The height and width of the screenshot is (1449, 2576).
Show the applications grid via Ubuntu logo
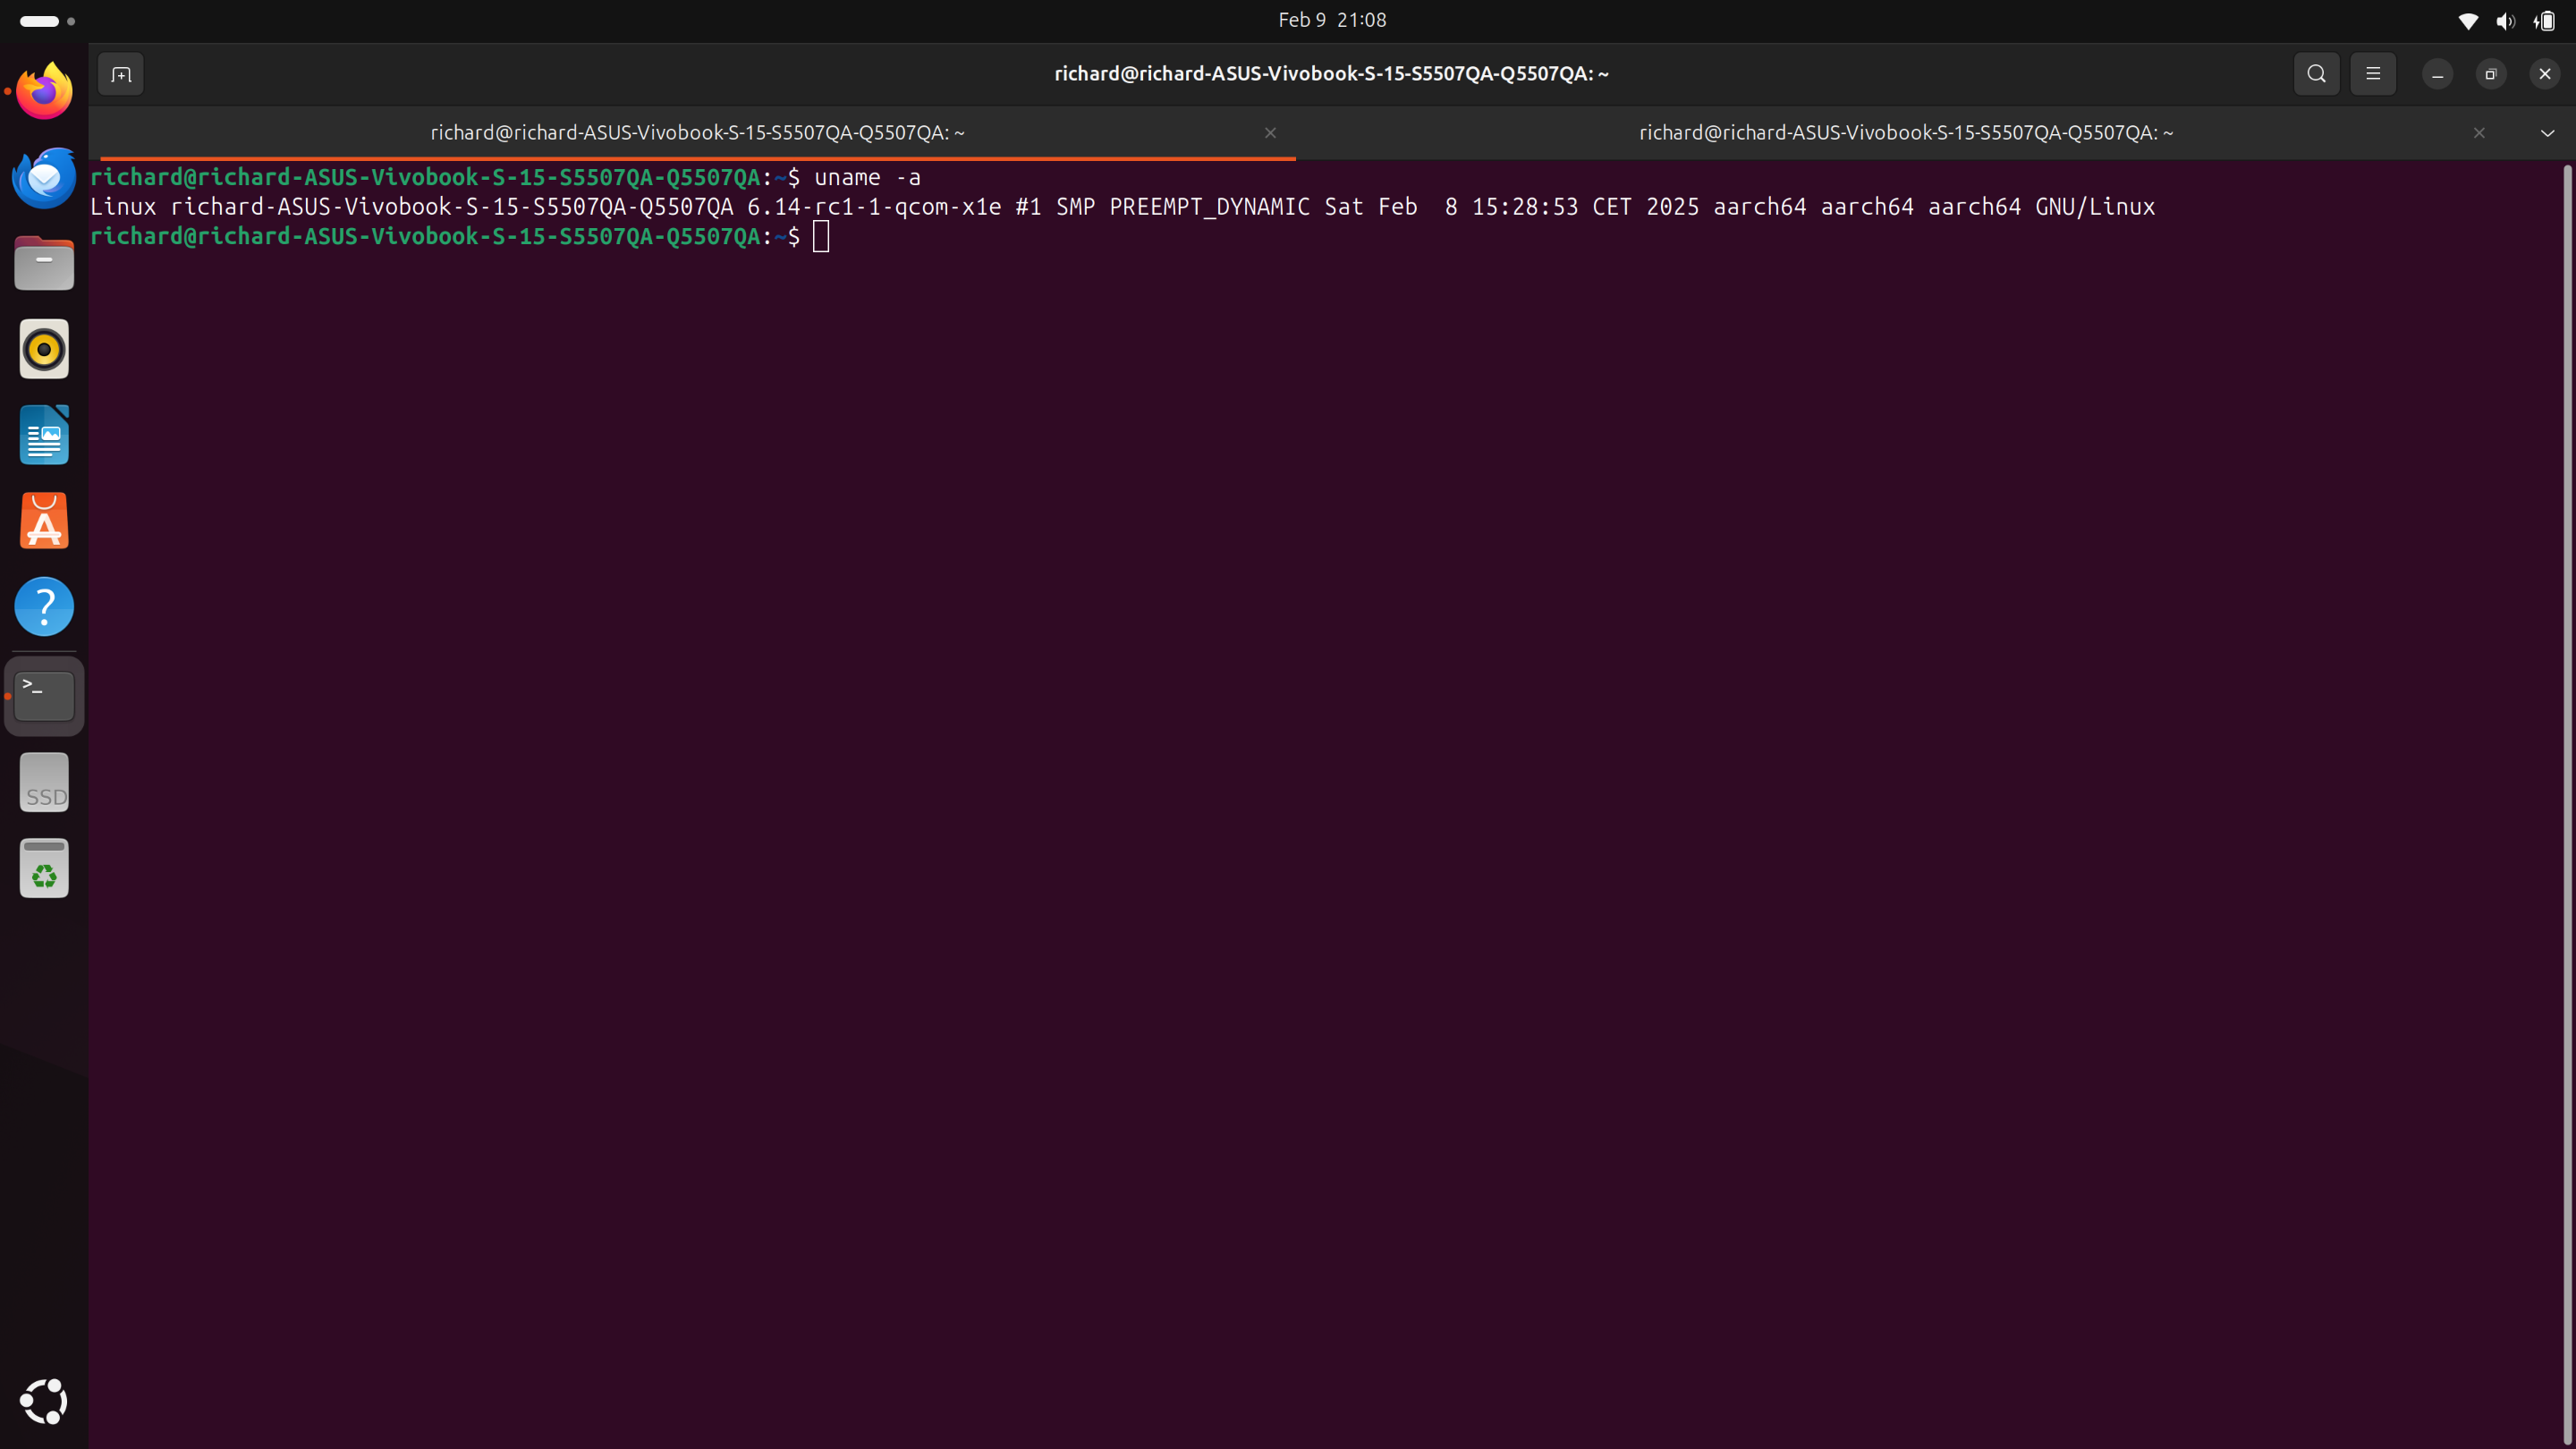tap(43, 1401)
